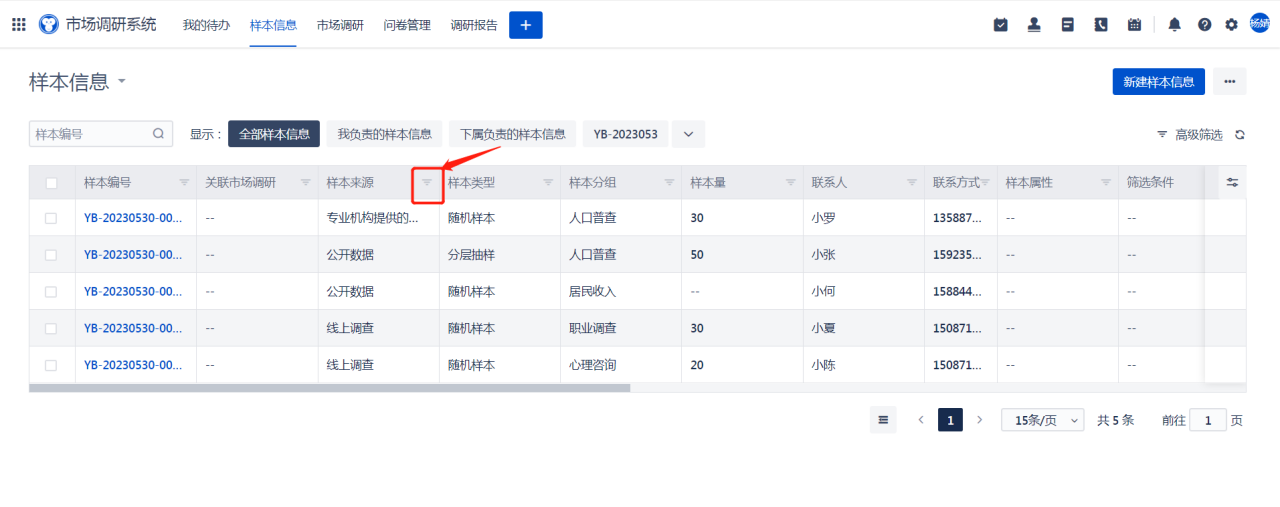Filter the 联系方式 column
The width and height of the screenshot is (1280, 507).
point(985,183)
